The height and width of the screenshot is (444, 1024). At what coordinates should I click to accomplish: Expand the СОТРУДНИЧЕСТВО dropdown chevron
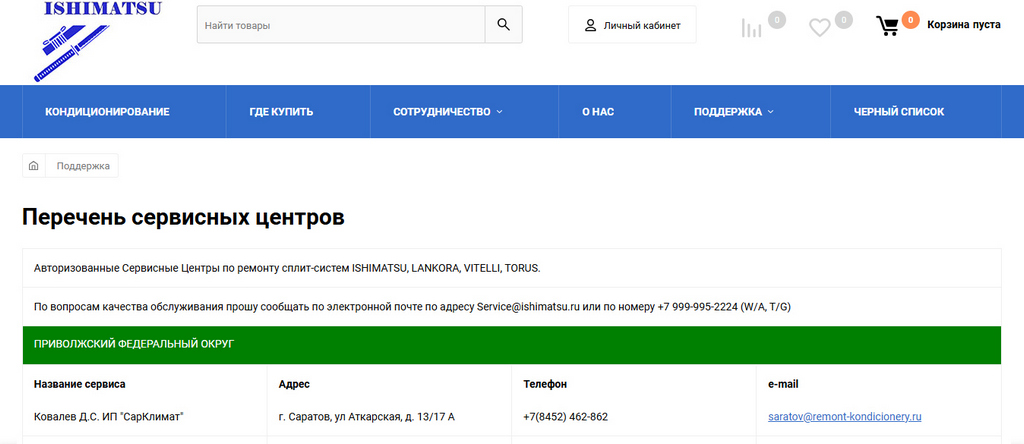(x=500, y=112)
